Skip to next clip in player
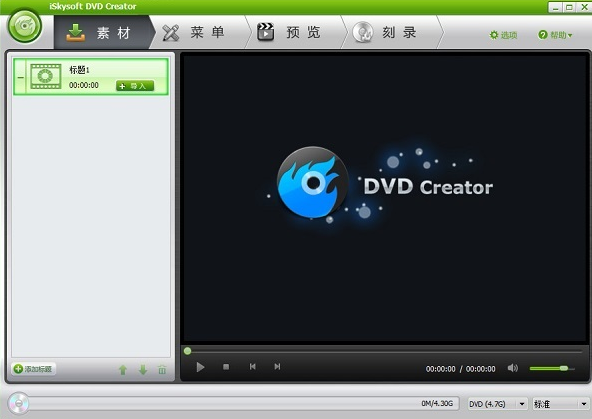592x419 pixels. [277, 367]
